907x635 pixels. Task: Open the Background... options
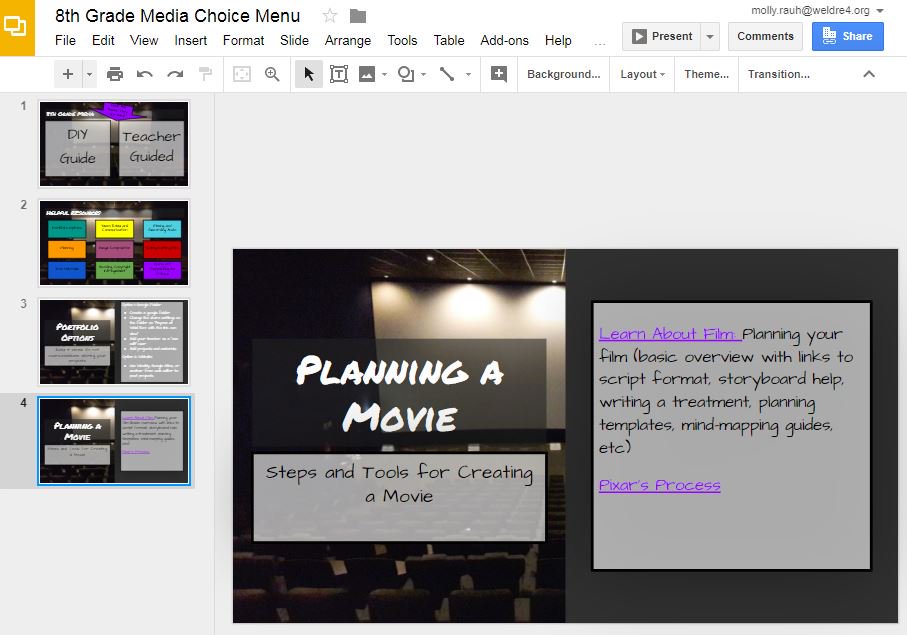pos(563,74)
